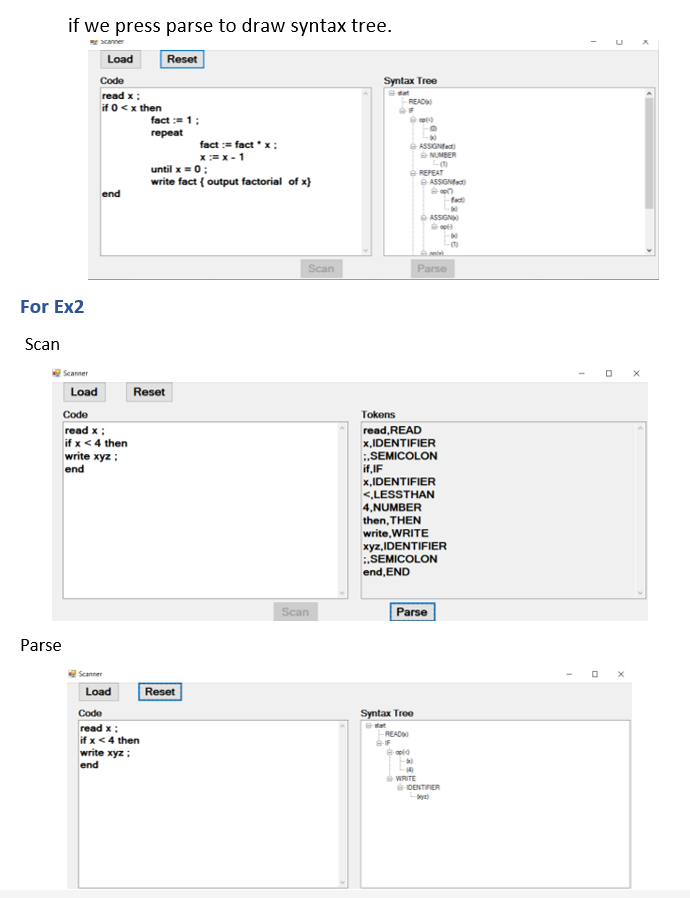Click Reset in the factorial code window
The height and width of the screenshot is (898, 690).
pyautogui.click(x=182, y=59)
